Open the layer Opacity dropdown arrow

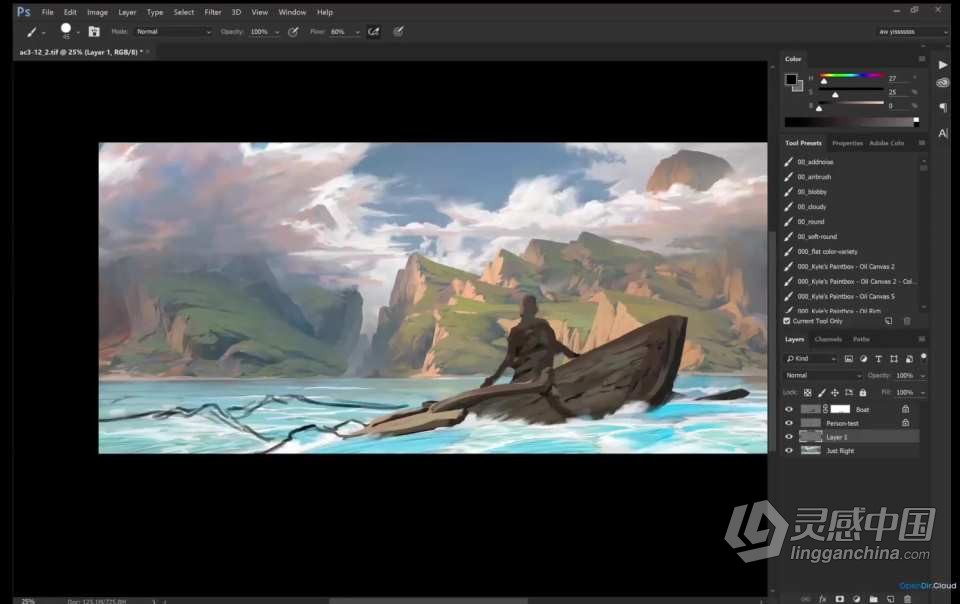click(923, 376)
